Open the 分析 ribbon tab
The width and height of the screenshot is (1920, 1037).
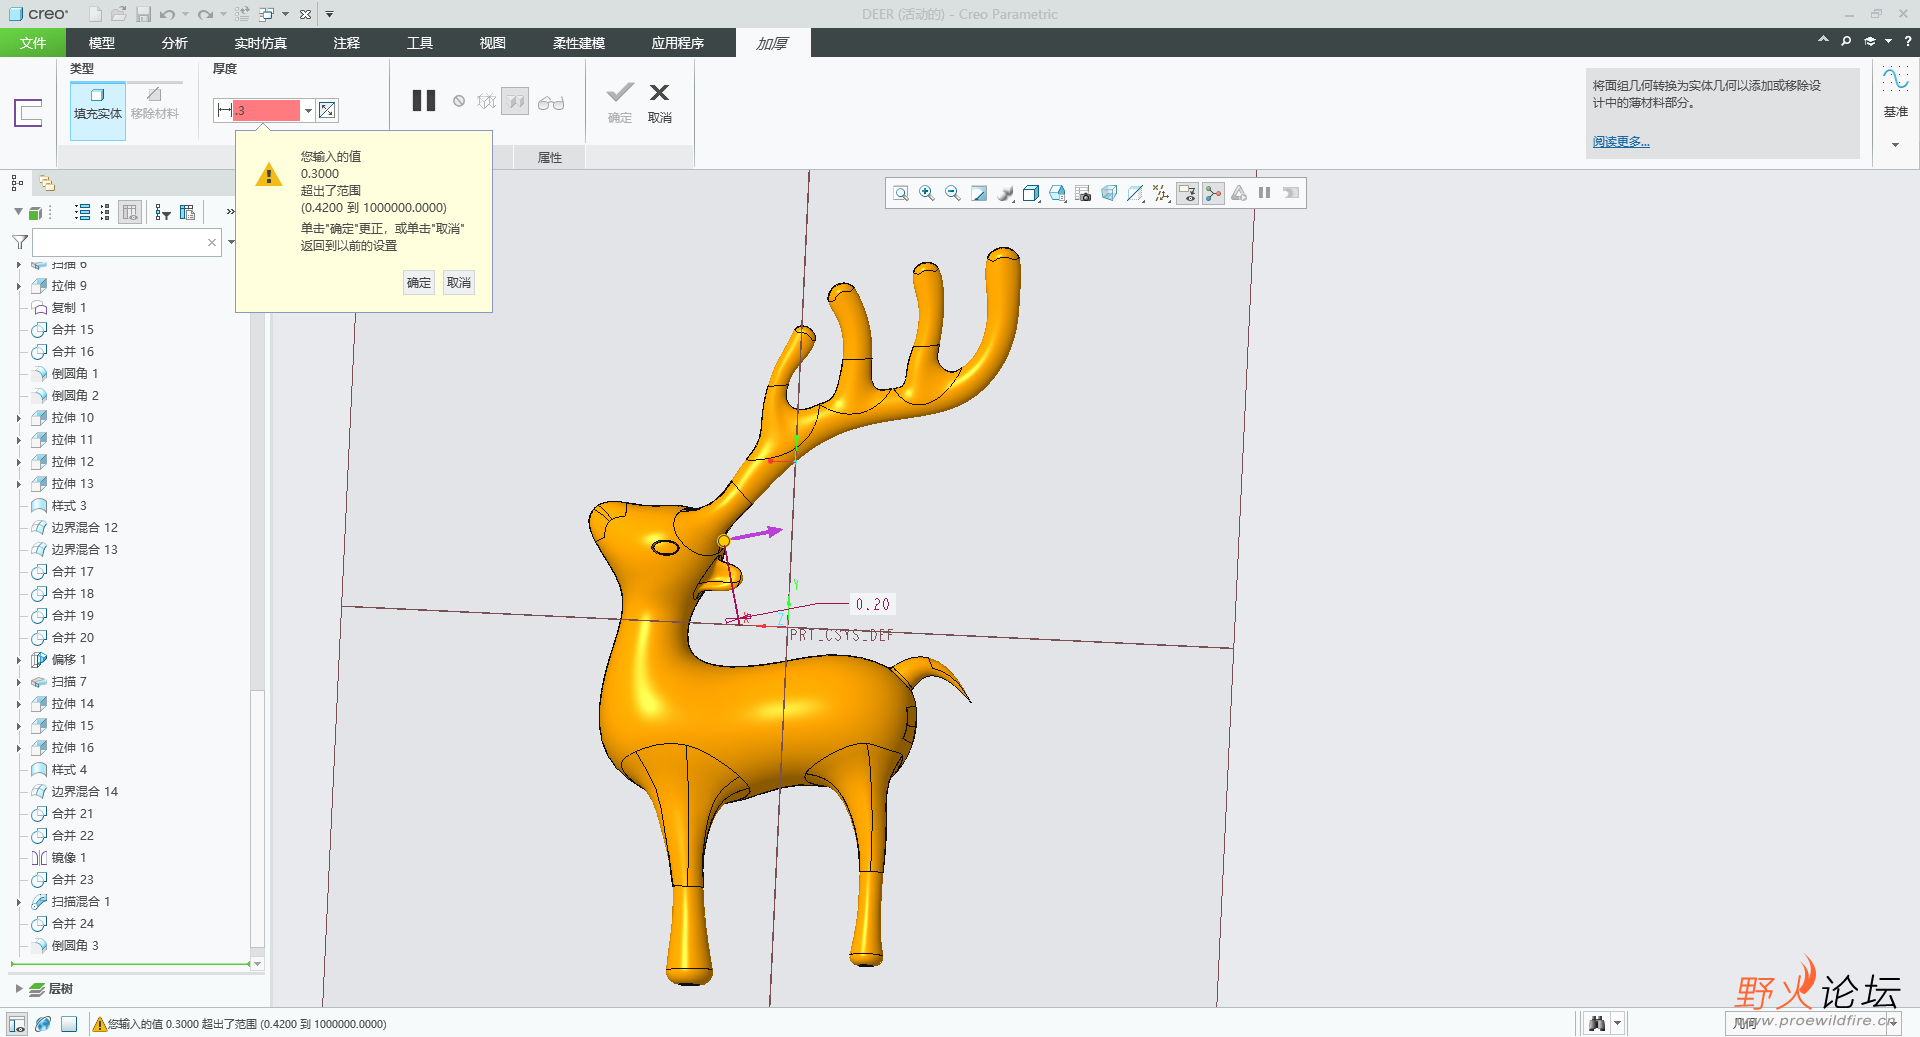point(175,43)
